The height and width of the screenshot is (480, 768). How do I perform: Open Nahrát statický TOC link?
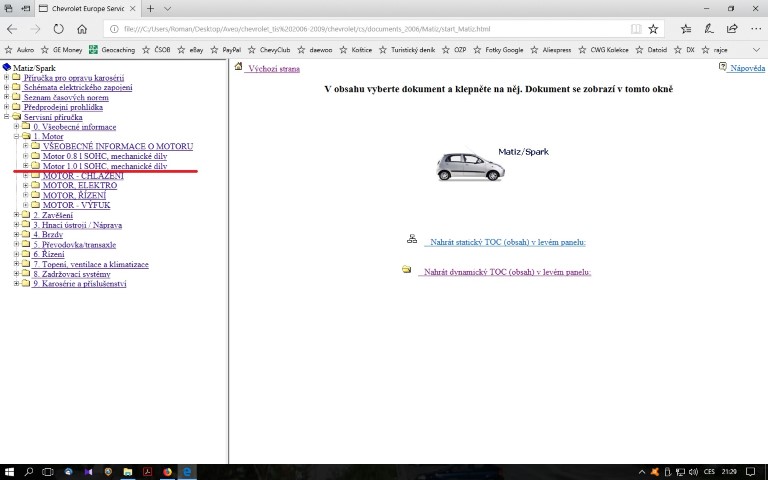(x=505, y=242)
